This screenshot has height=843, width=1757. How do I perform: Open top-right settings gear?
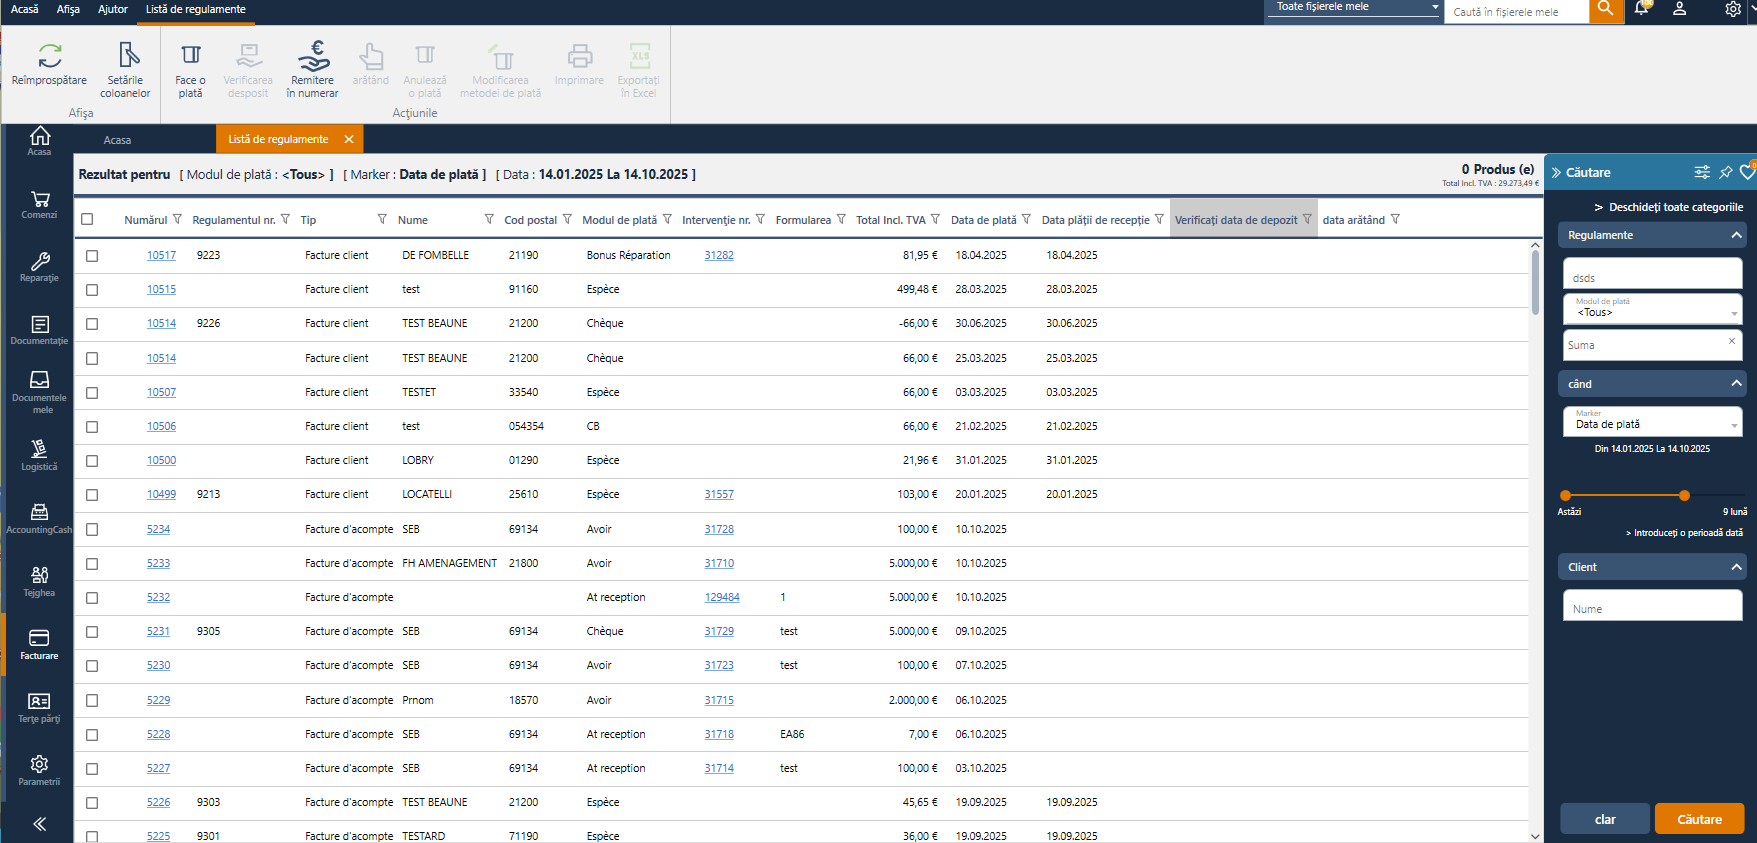click(x=1733, y=9)
